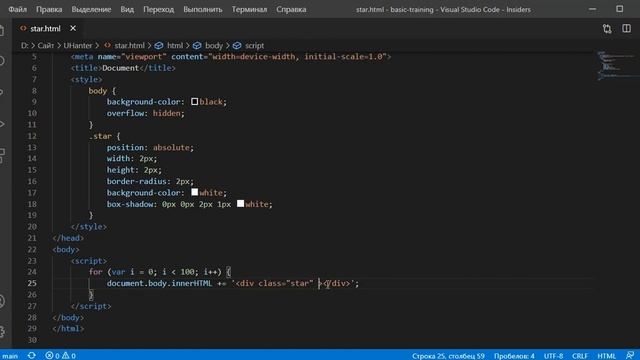Open black color swatch on line 9

195,102
